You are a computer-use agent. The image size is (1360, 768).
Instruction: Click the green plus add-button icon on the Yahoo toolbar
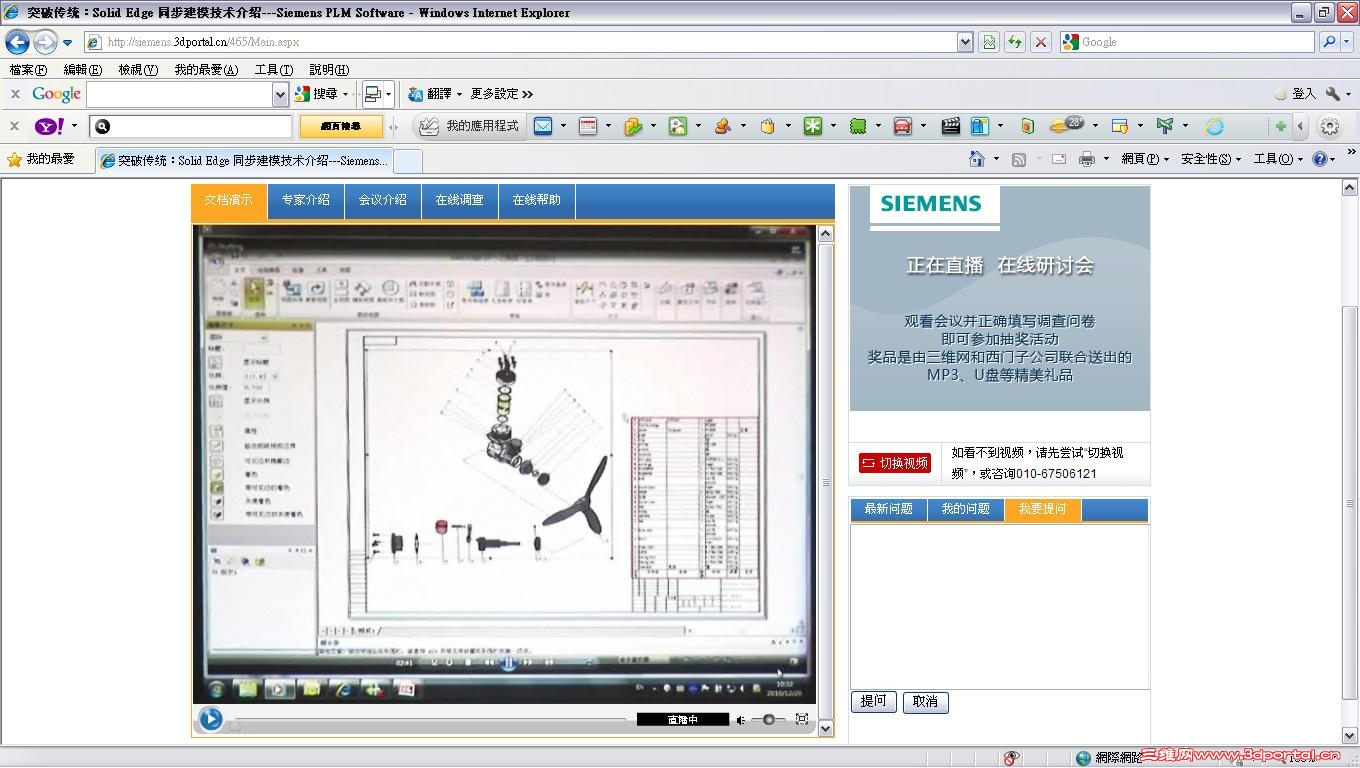[1280, 126]
